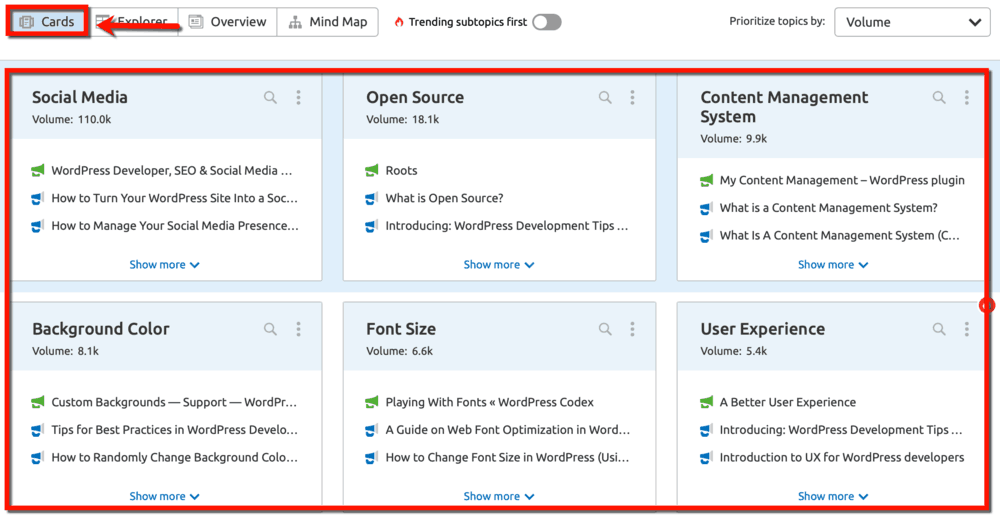Open Playing With Fonts « WordPress Codex link
Screen dimensions: 1000x524
pyautogui.click(x=489, y=402)
